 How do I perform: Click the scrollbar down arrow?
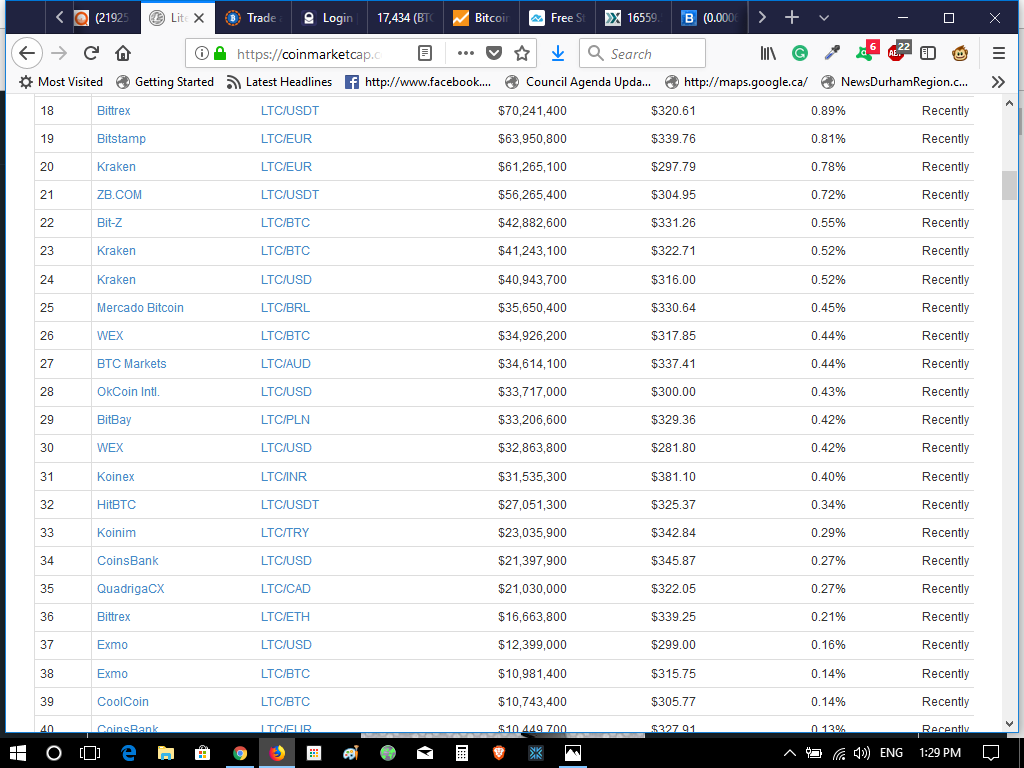click(1010, 724)
